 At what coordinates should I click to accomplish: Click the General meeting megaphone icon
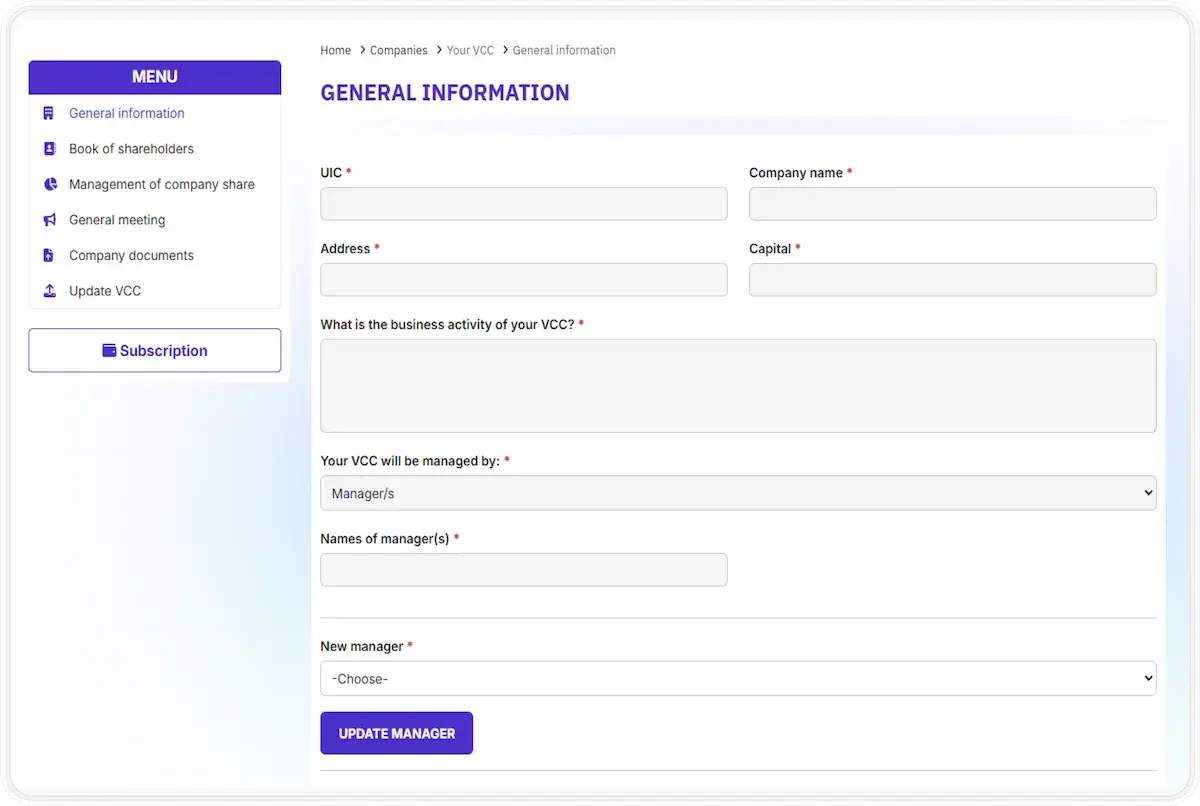[x=48, y=219]
